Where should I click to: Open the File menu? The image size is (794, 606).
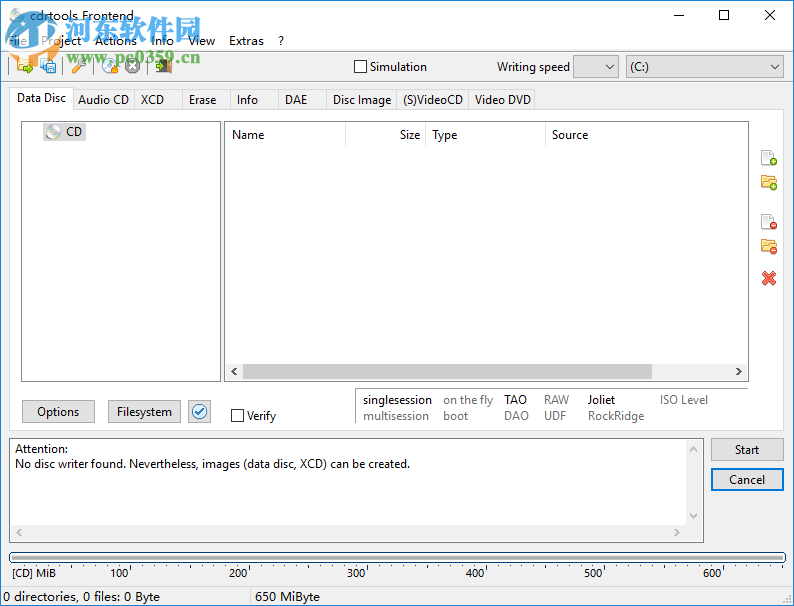pyautogui.click(x=18, y=41)
